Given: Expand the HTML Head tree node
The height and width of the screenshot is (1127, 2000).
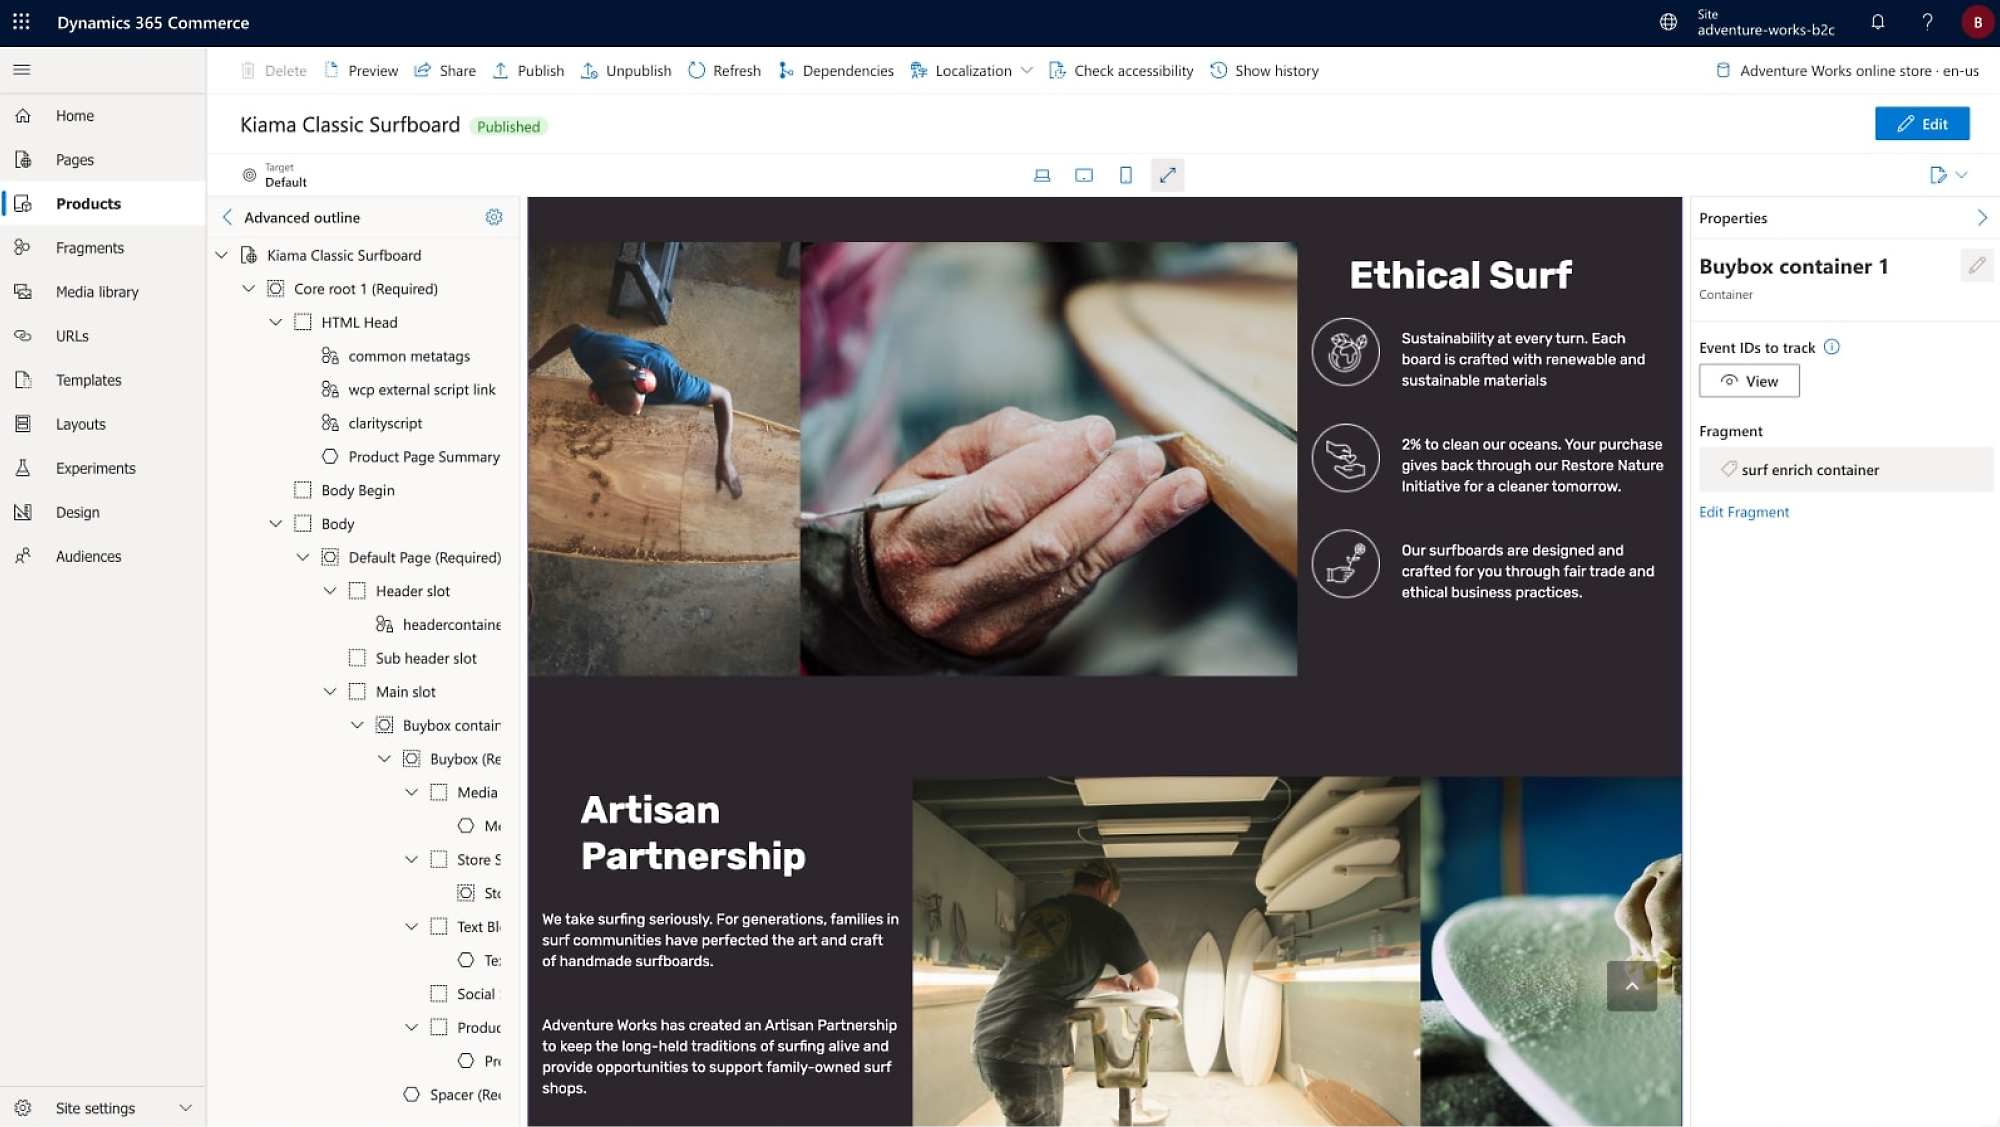Looking at the screenshot, I should (x=273, y=322).
